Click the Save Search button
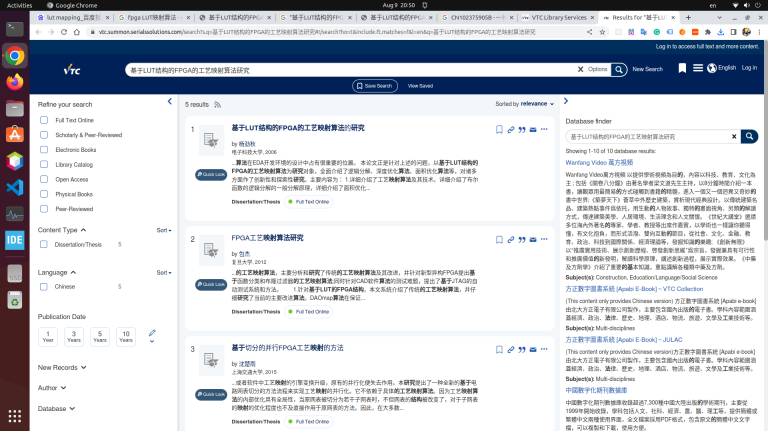768x431 pixels. tap(374, 86)
